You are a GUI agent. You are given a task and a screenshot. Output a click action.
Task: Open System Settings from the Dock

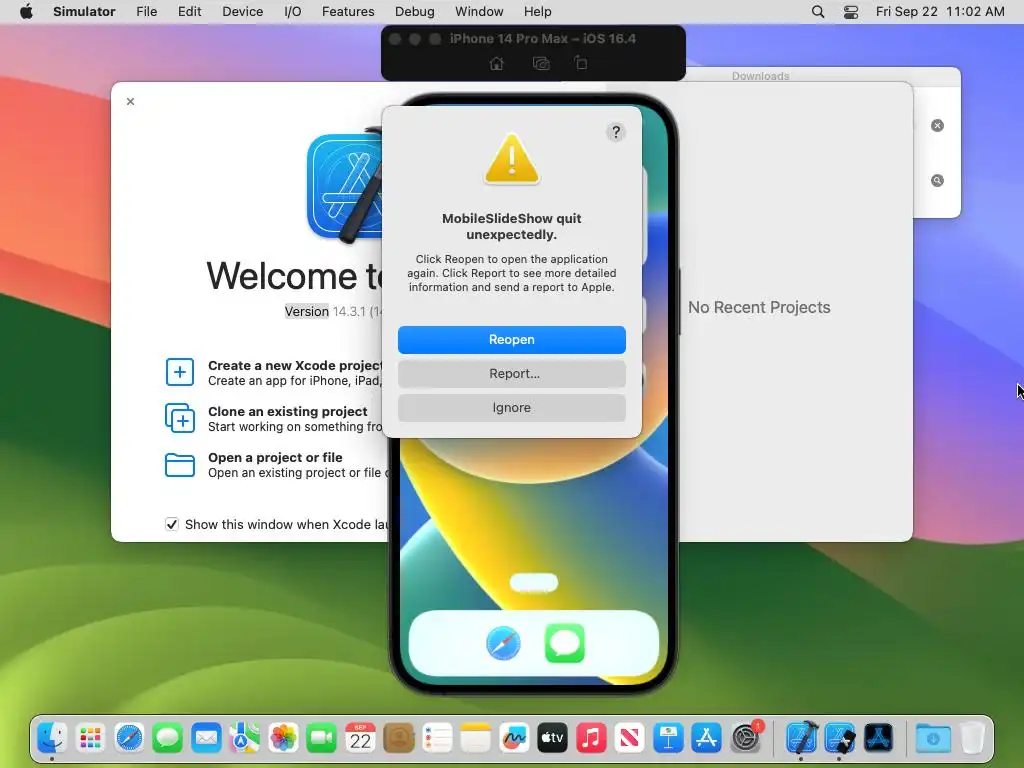click(746, 738)
